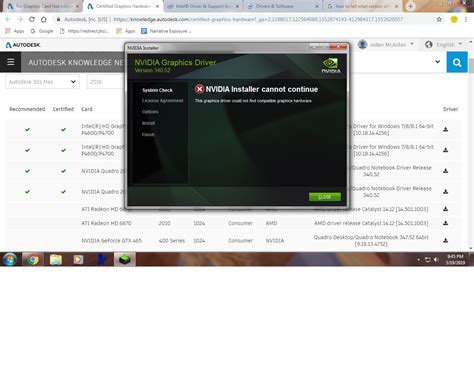This screenshot has height=385, width=474.
Task: Open the Narrative Exposure bookmark
Action: 166,31
